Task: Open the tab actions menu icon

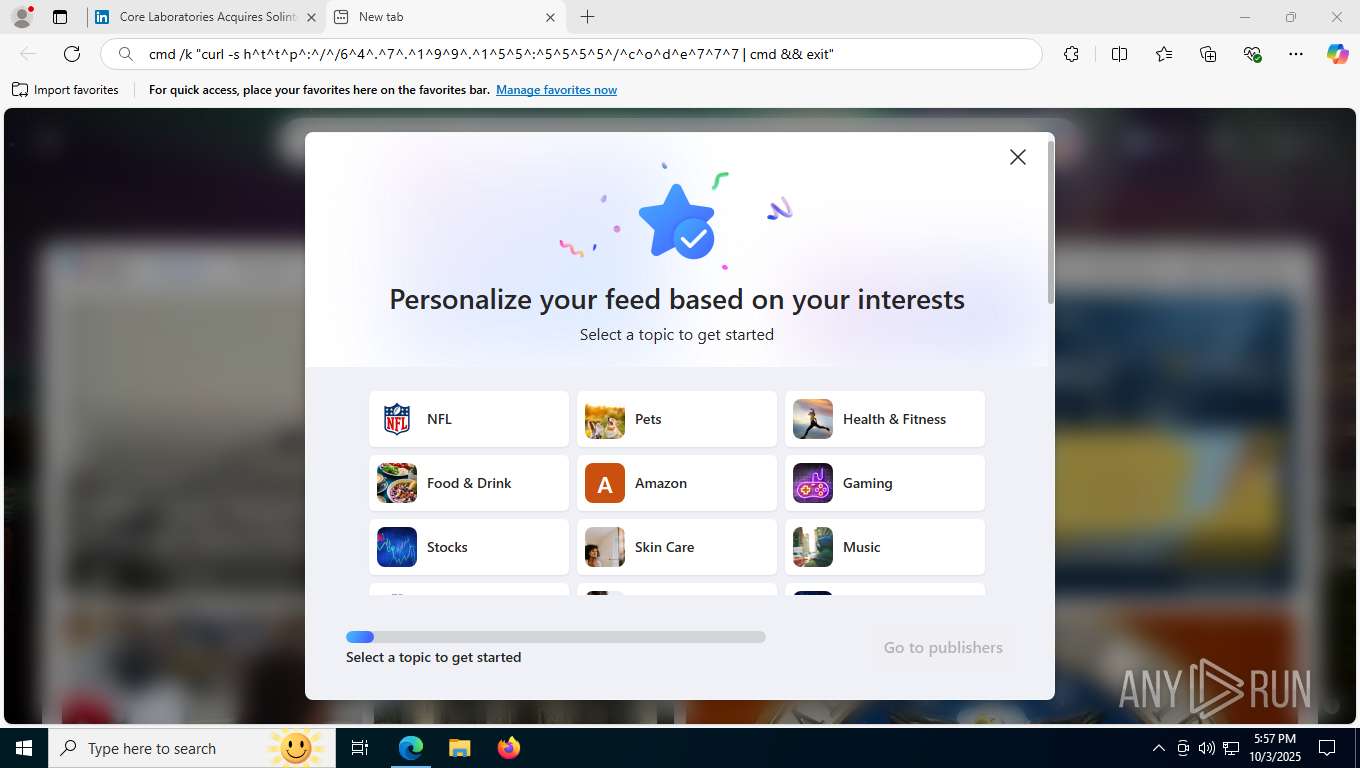Action: click(x=60, y=17)
